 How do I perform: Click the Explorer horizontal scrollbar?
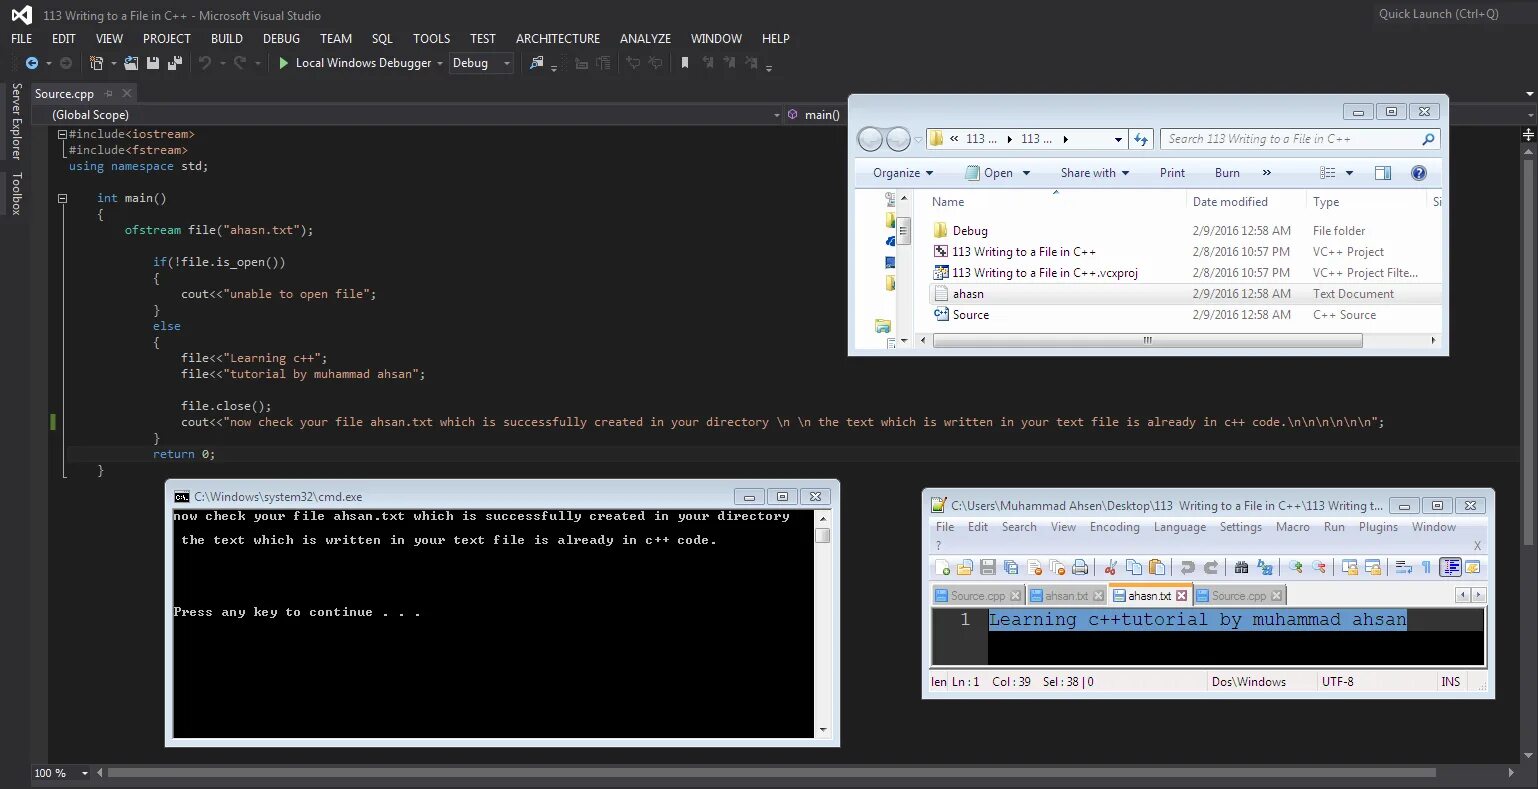point(1147,340)
